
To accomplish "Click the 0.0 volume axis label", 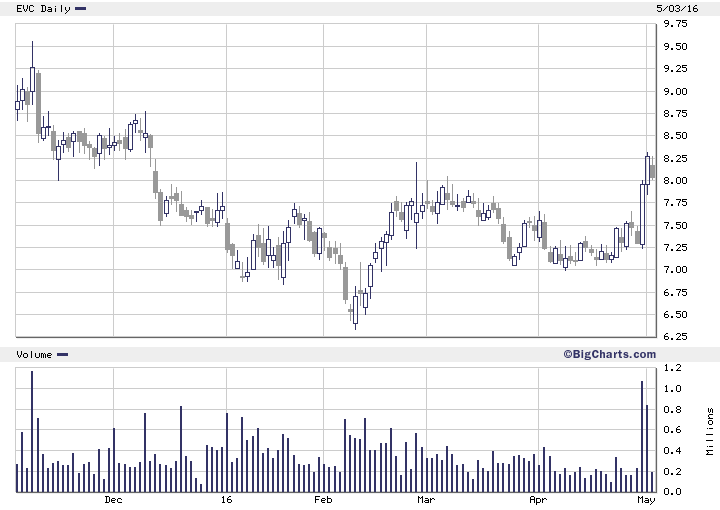I will 672,492.
